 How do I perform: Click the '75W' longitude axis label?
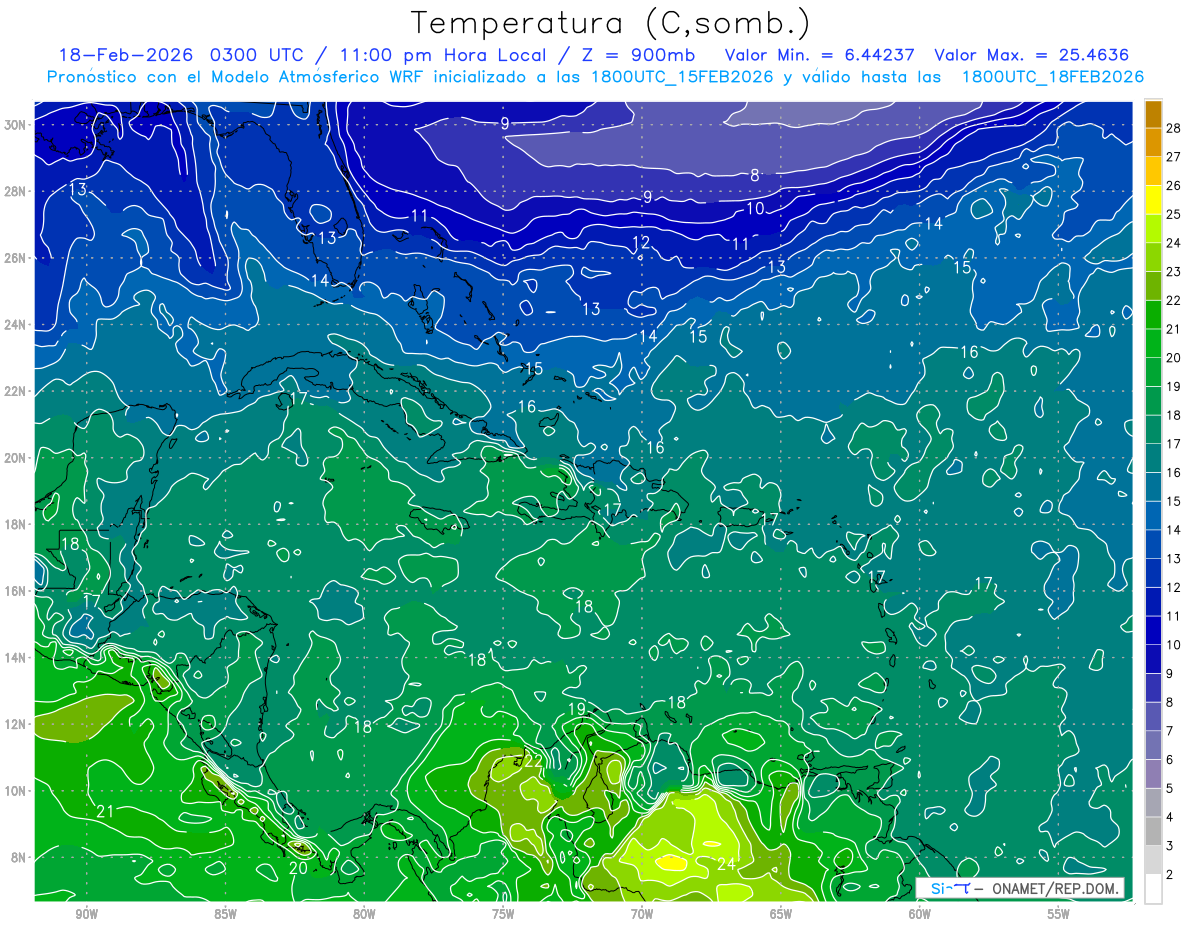click(x=503, y=914)
